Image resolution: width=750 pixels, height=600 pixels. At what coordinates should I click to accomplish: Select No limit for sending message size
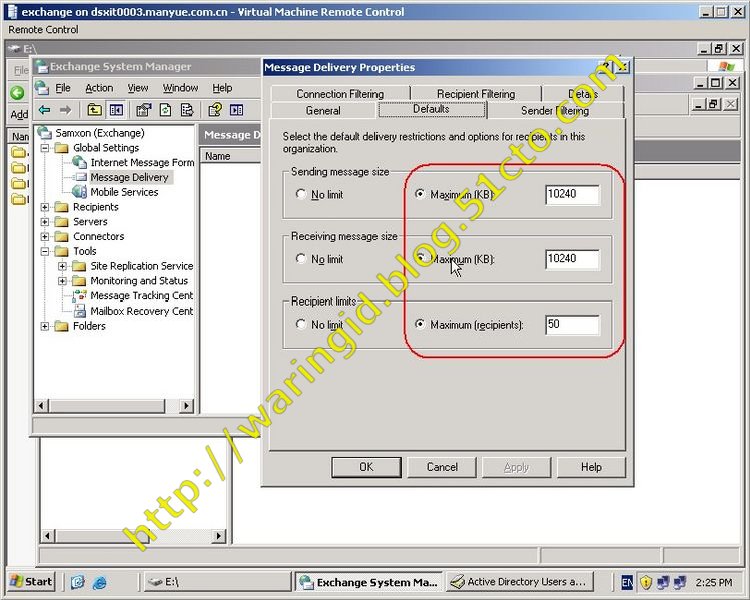pyautogui.click(x=302, y=195)
